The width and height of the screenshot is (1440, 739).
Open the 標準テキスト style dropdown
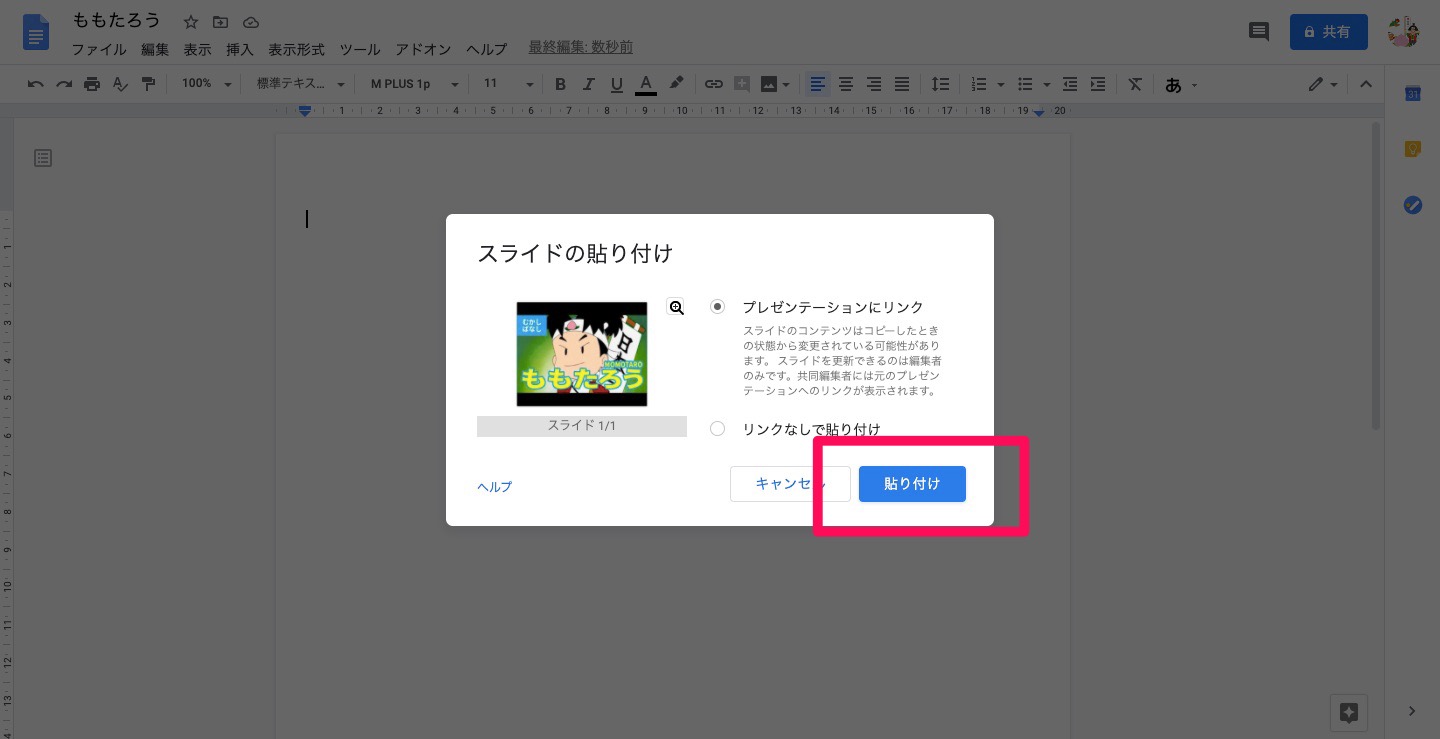[x=301, y=84]
